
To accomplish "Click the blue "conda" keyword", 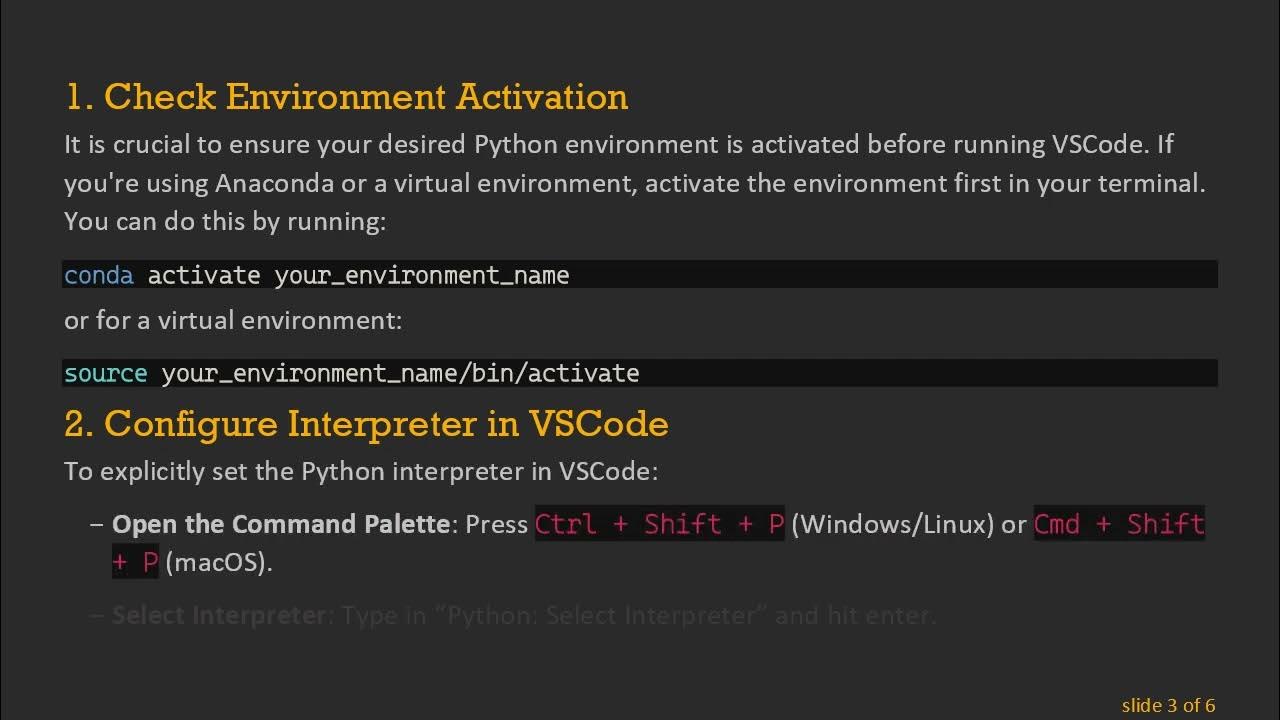I will (98, 275).
